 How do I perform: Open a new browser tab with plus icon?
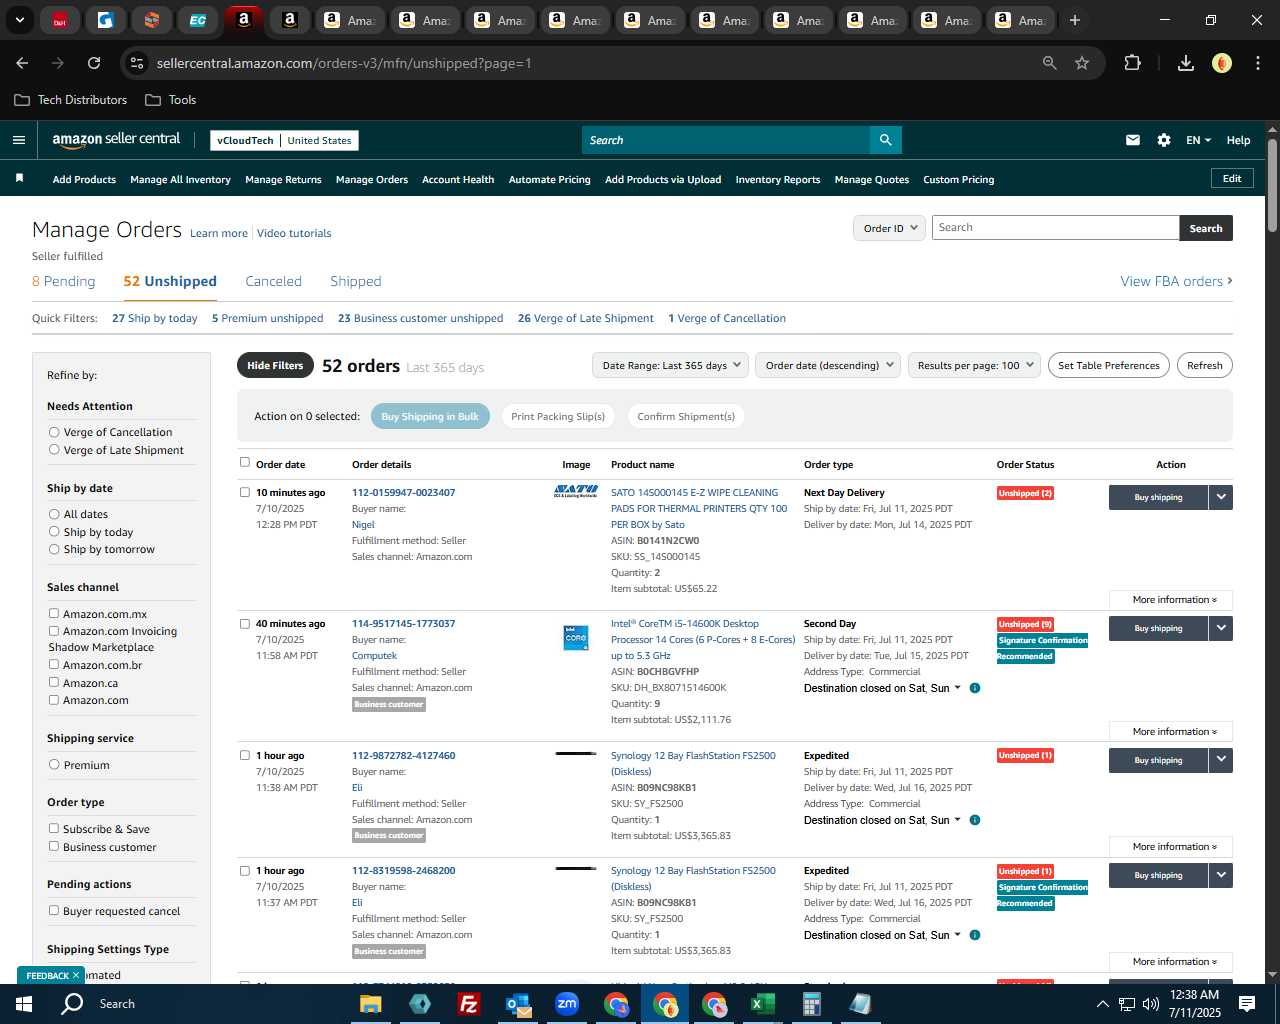(1075, 20)
